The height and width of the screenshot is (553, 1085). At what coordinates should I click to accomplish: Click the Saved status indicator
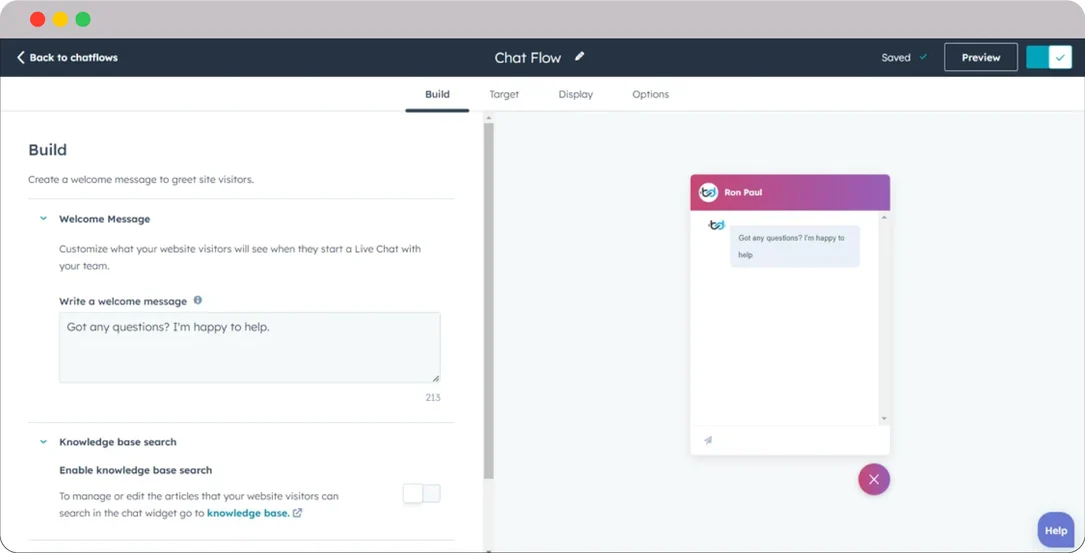[x=904, y=57]
